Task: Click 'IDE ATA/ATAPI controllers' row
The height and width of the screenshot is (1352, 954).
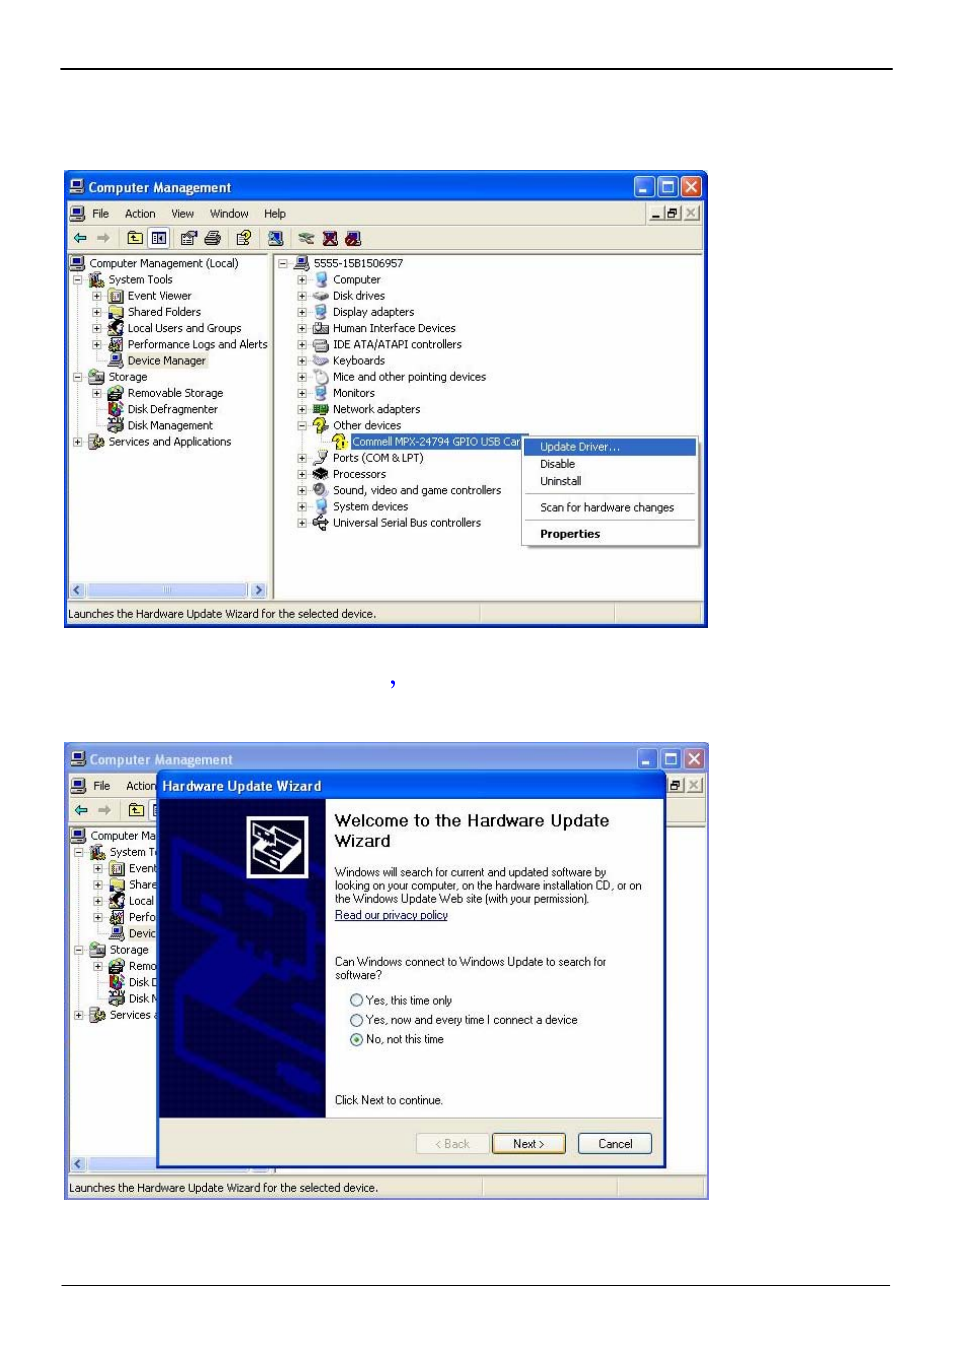Action: pos(397,344)
